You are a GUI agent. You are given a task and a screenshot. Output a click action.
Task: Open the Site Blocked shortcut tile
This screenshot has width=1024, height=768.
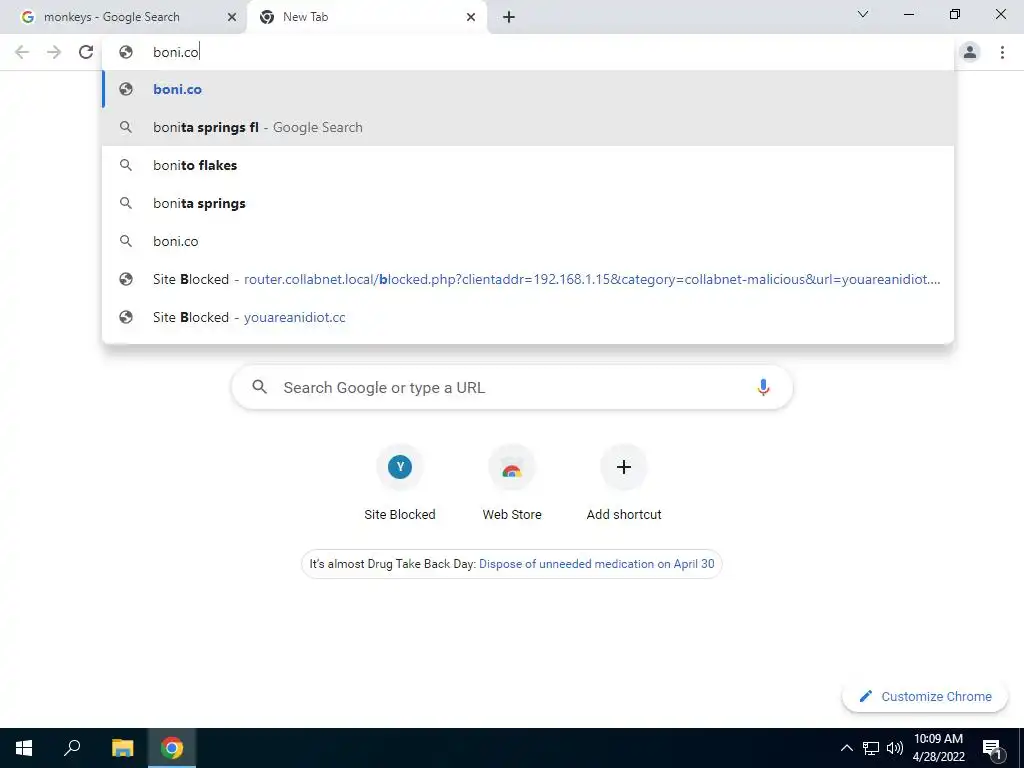400,483
